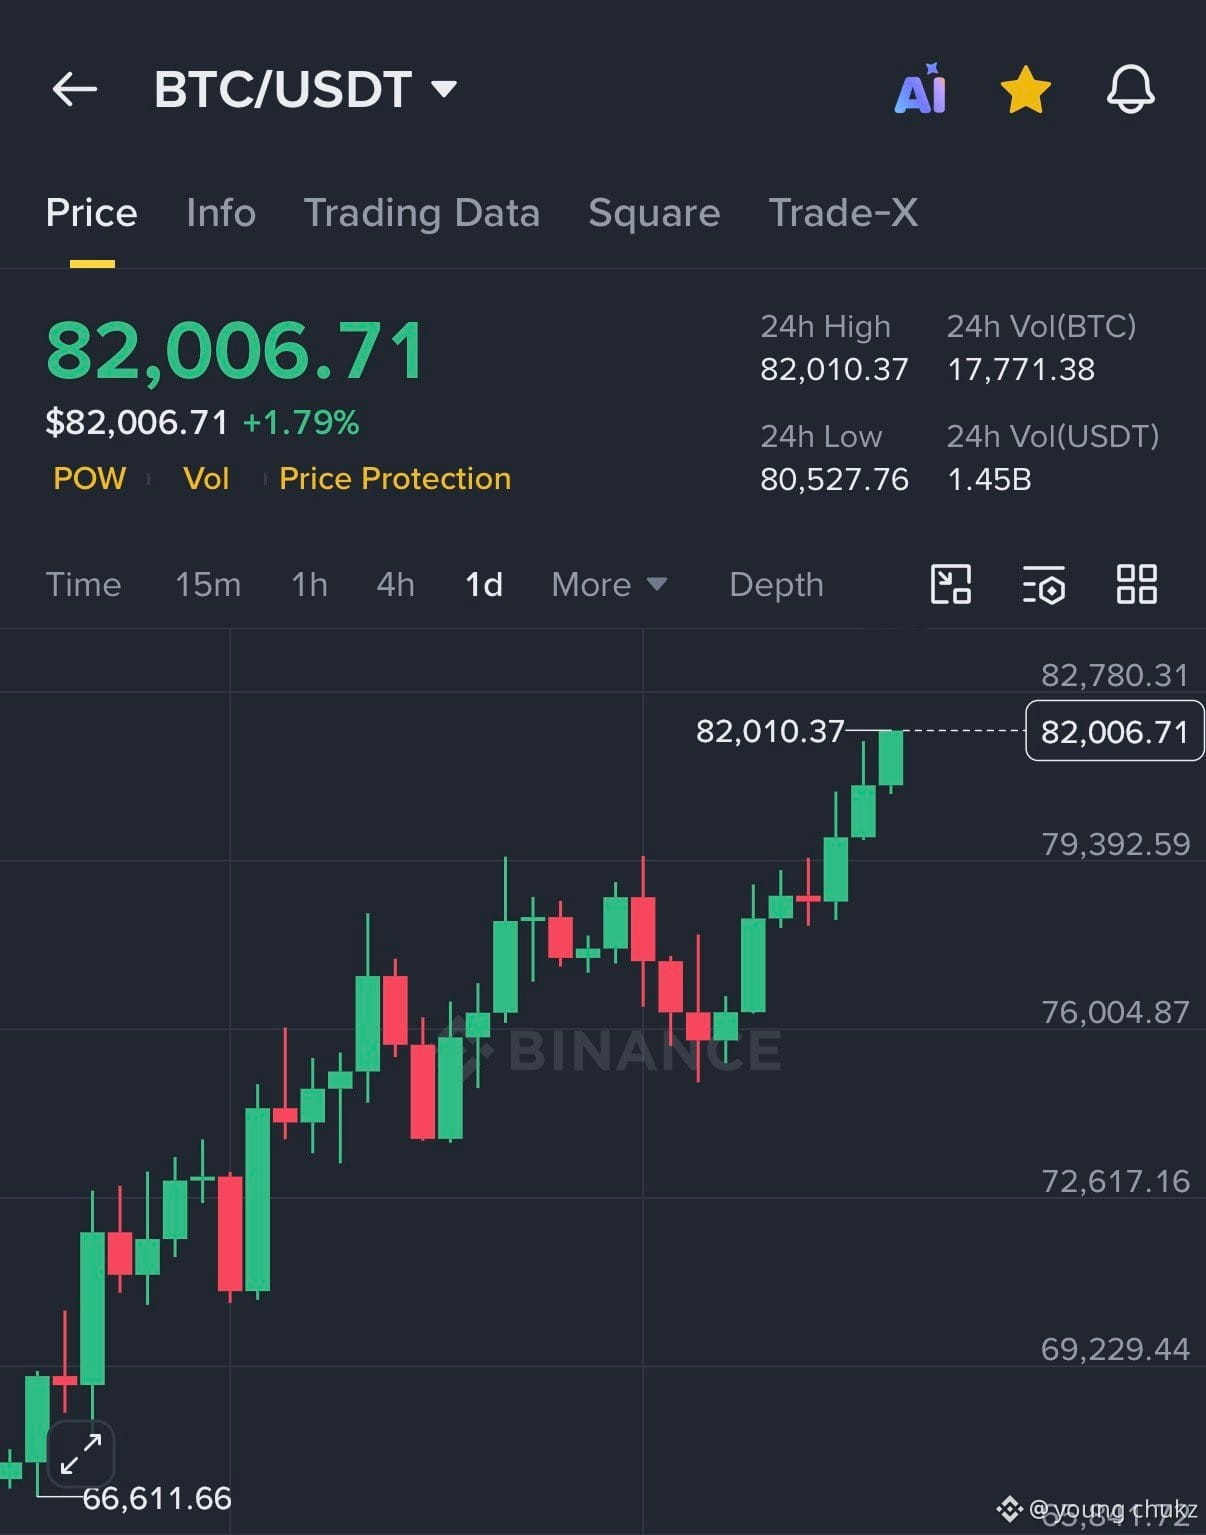Tap the axis label 69,229.44
Image resolution: width=1206 pixels, height=1535 pixels.
[x=1116, y=1349]
